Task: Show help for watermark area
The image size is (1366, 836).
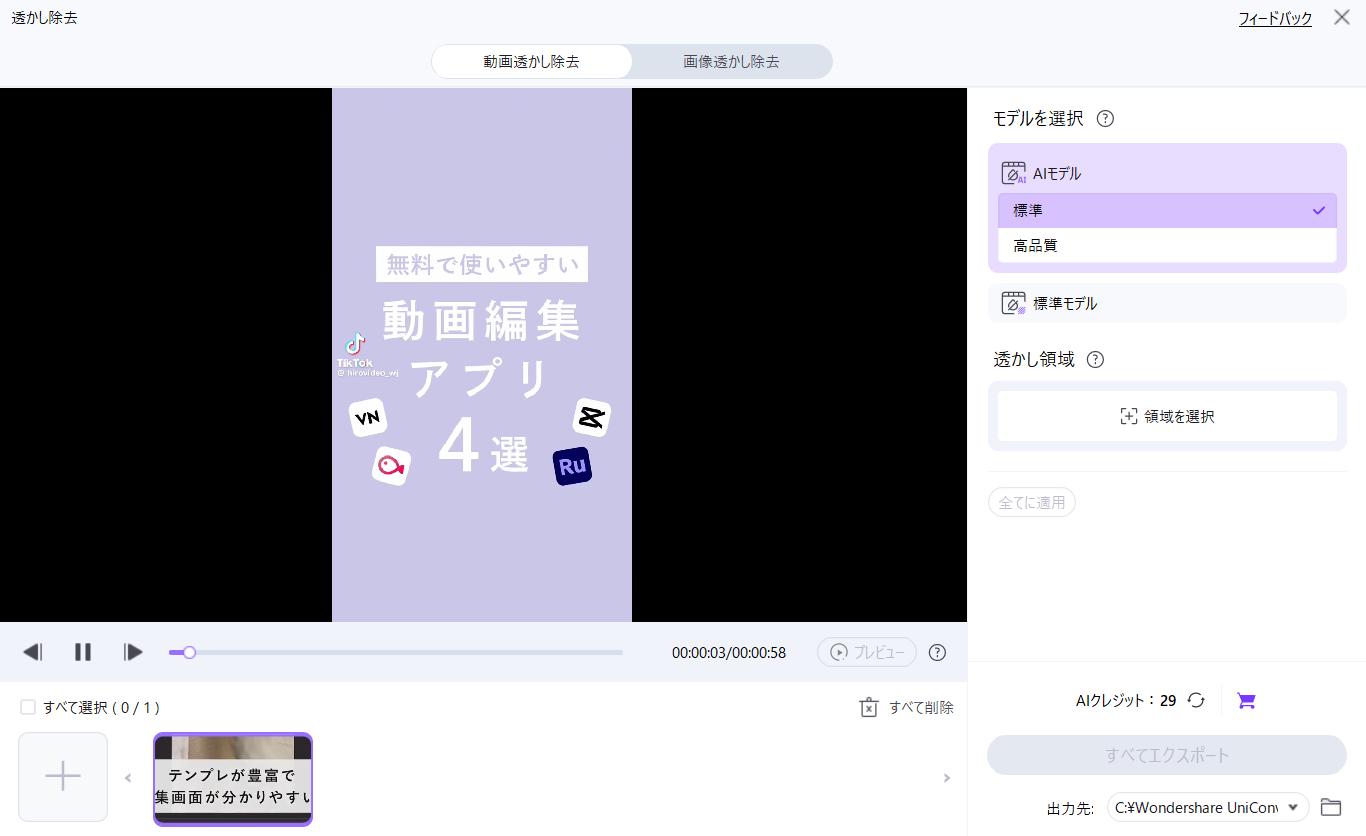Action: tap(1095, 359)
